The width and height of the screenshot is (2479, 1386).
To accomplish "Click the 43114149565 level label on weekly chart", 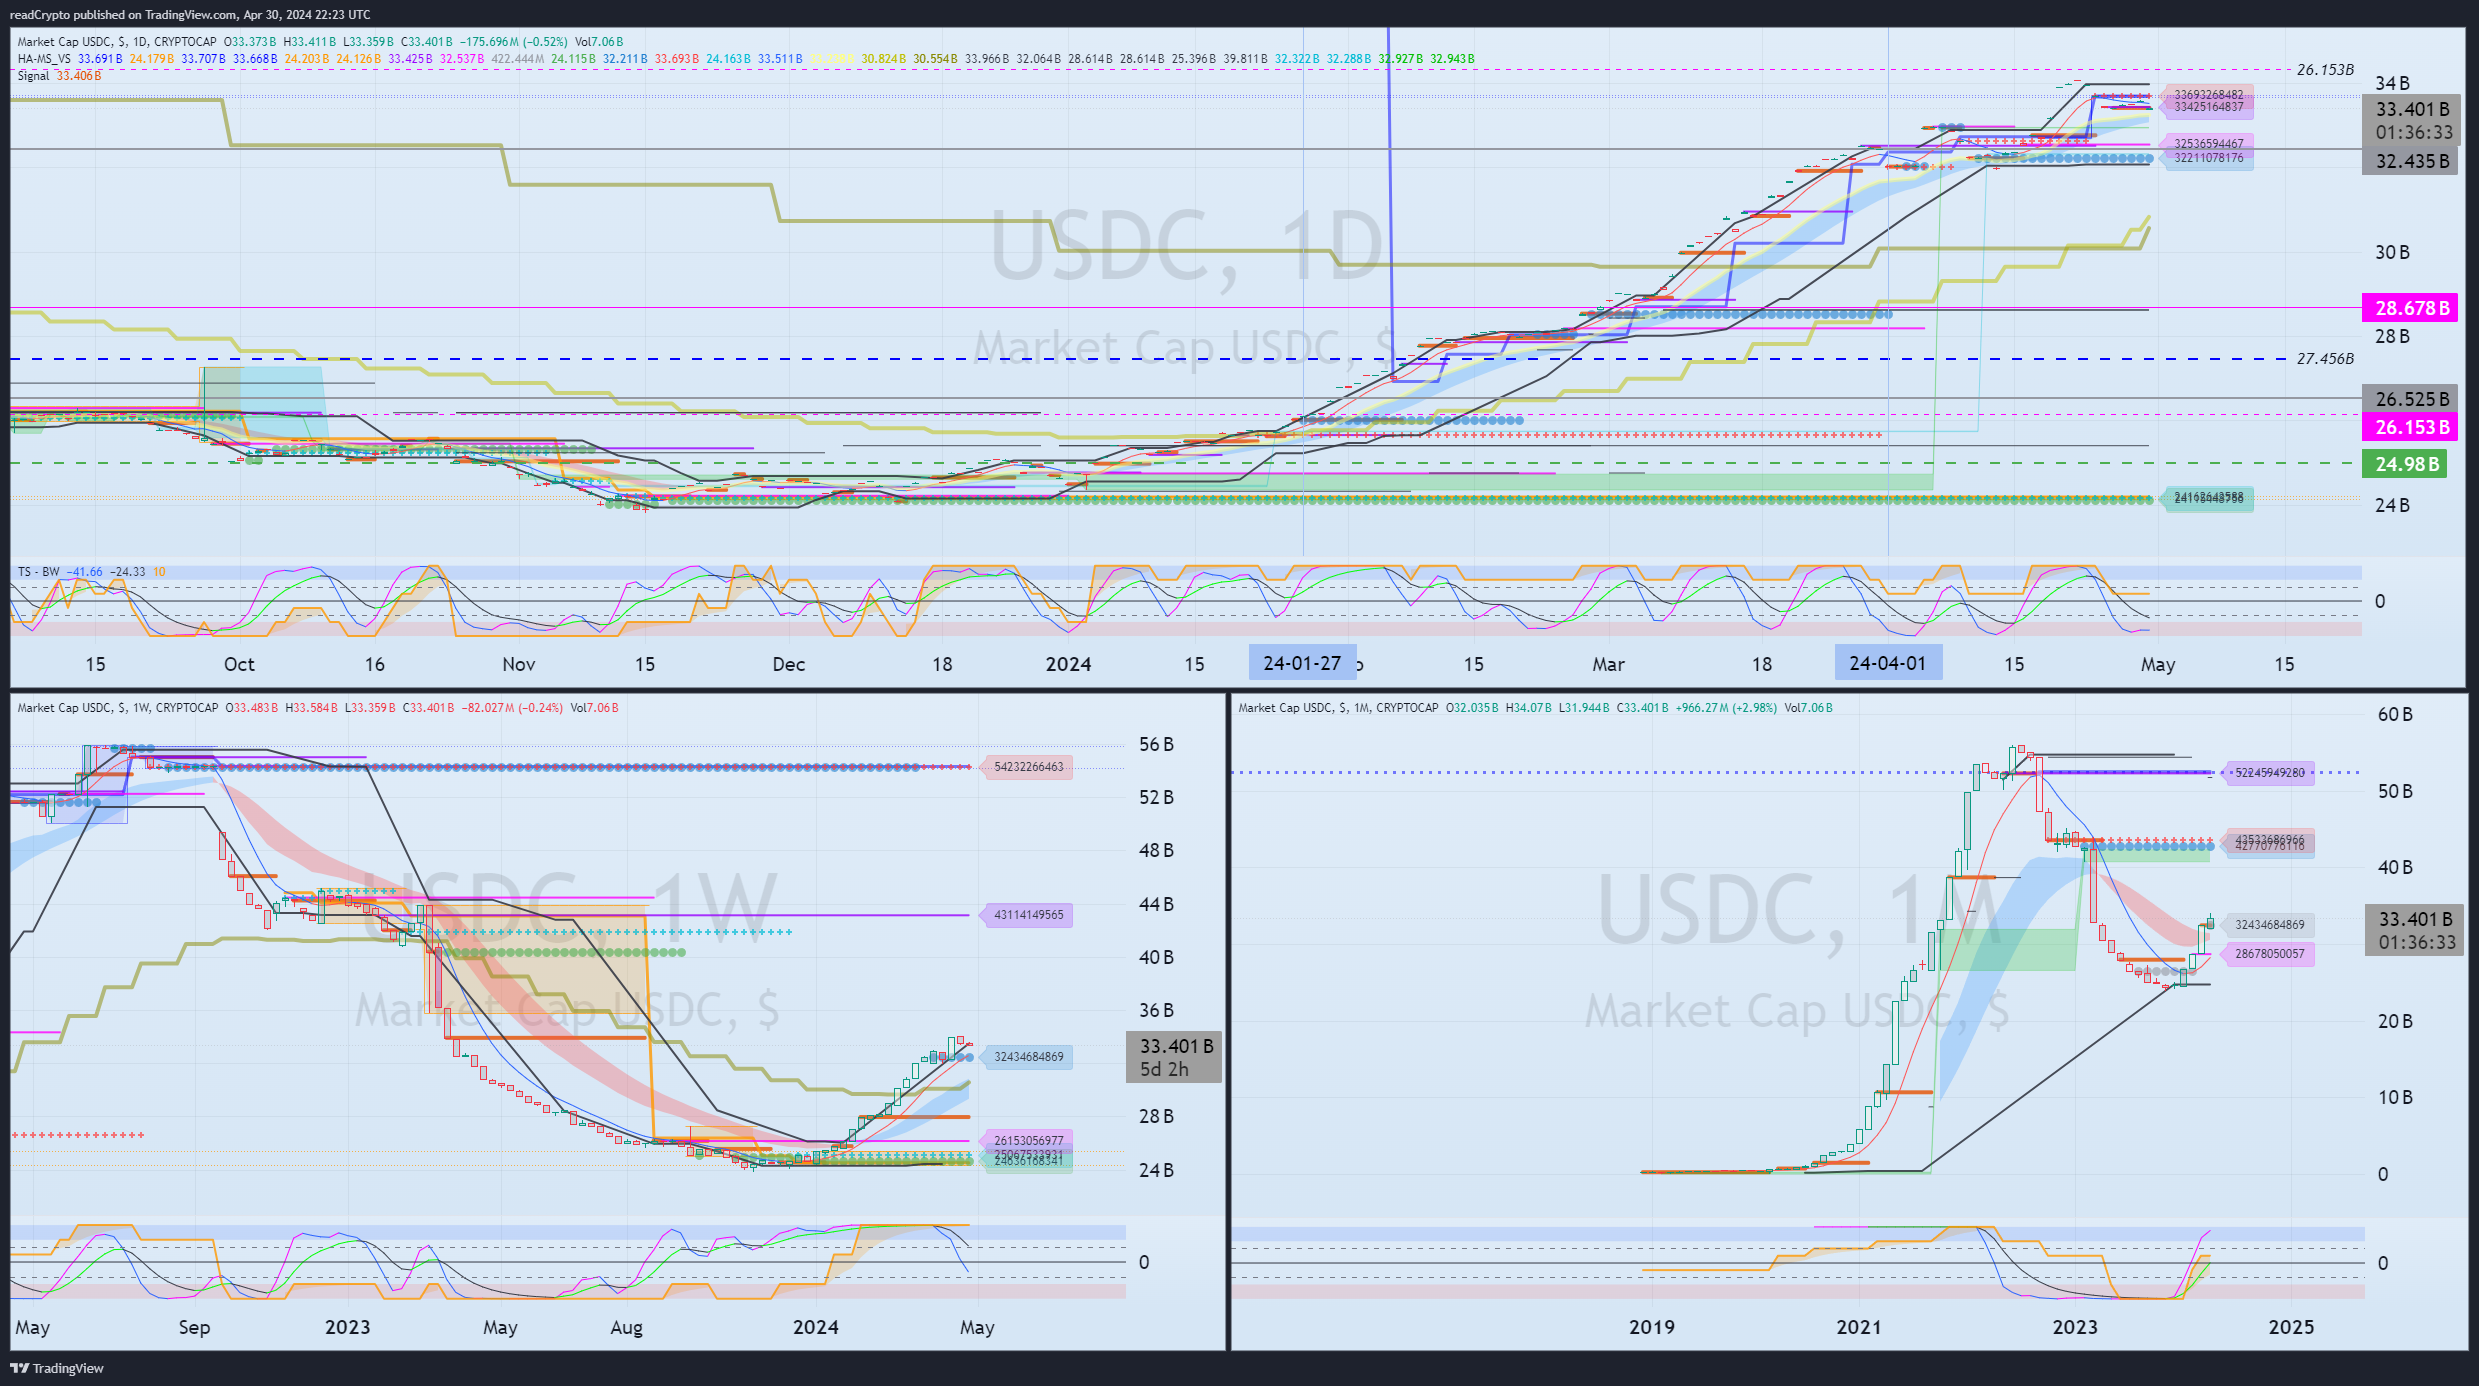I will (1028, 915).
